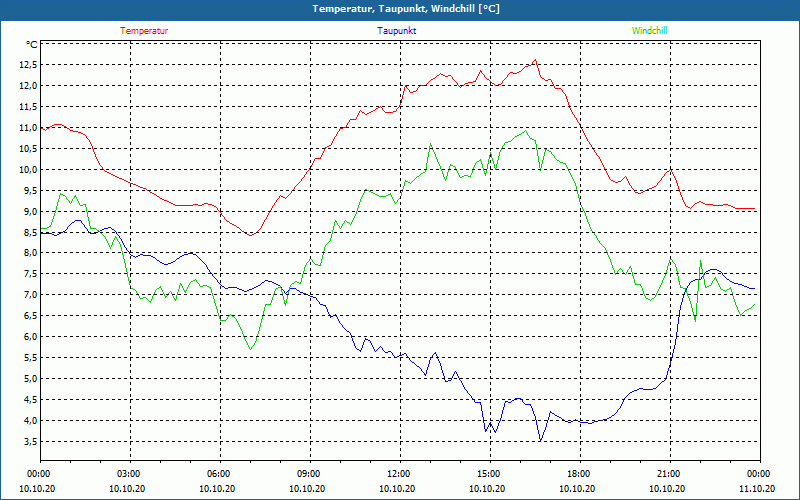Image resolution: width=800 pixels, height=500 pixels.
Task: Click the 15:00 time label
Action: point(487,474)
